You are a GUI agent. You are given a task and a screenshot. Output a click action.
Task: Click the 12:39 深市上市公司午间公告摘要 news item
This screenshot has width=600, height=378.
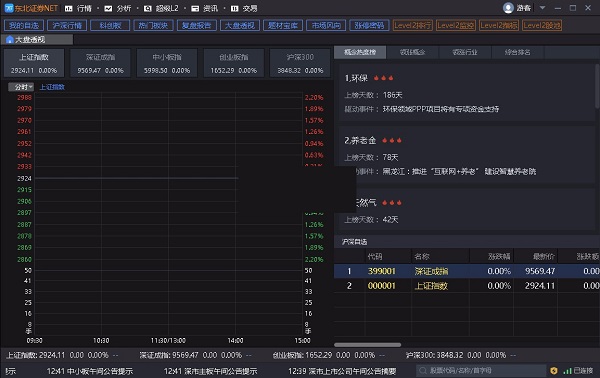(x=342, y=371)
